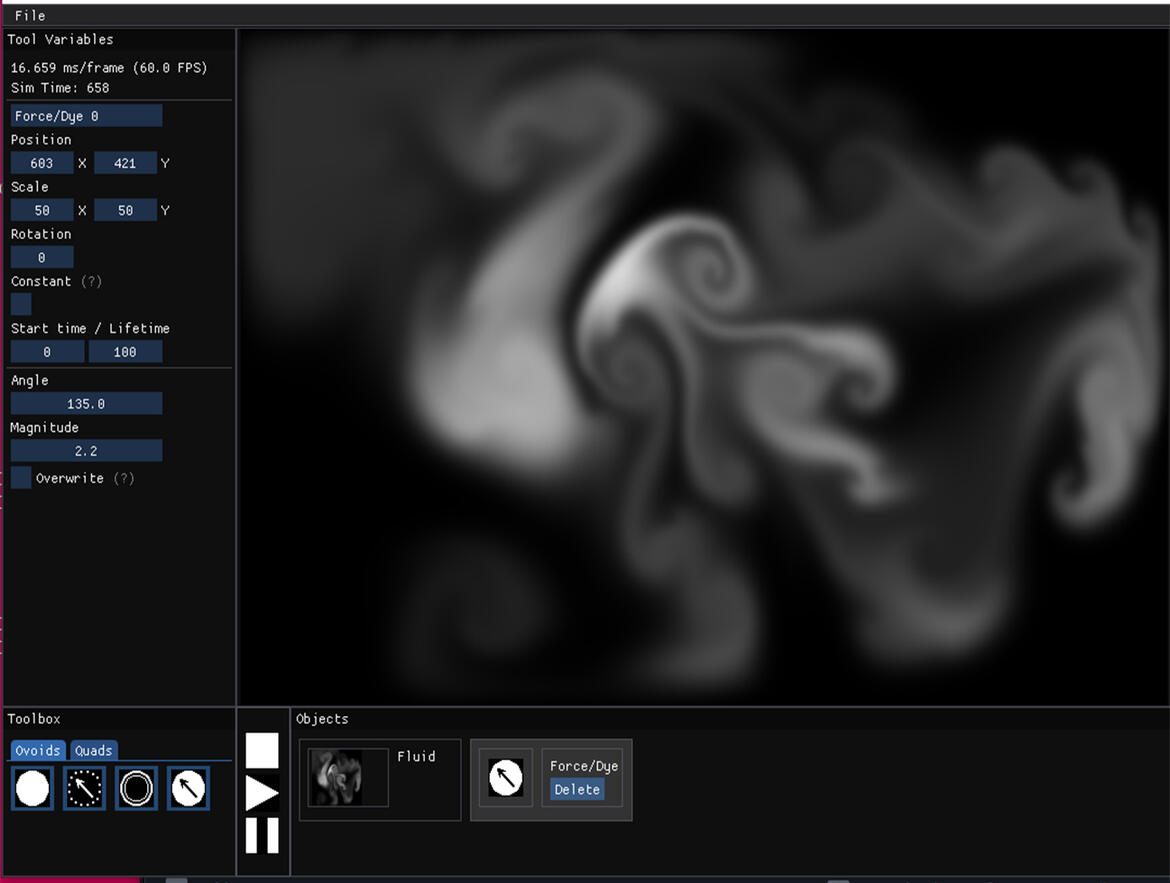Open the File menu

30,15
